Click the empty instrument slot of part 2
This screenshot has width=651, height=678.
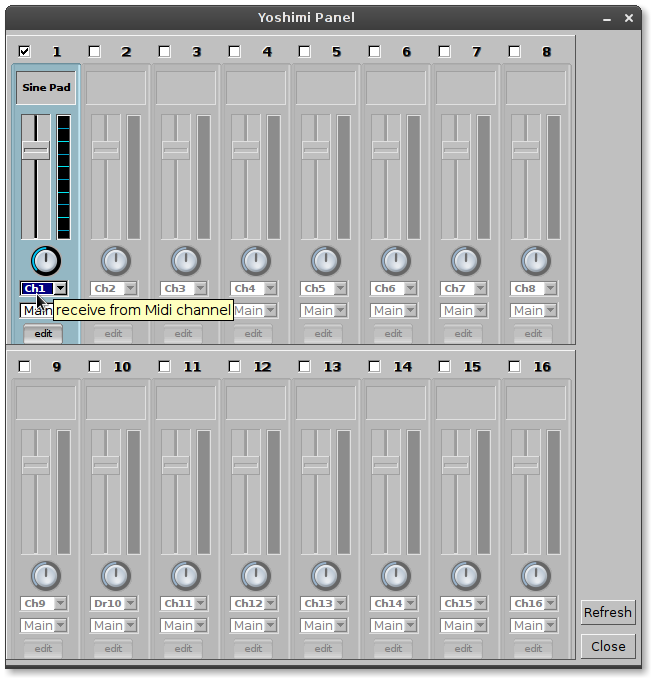coord(116,88)
